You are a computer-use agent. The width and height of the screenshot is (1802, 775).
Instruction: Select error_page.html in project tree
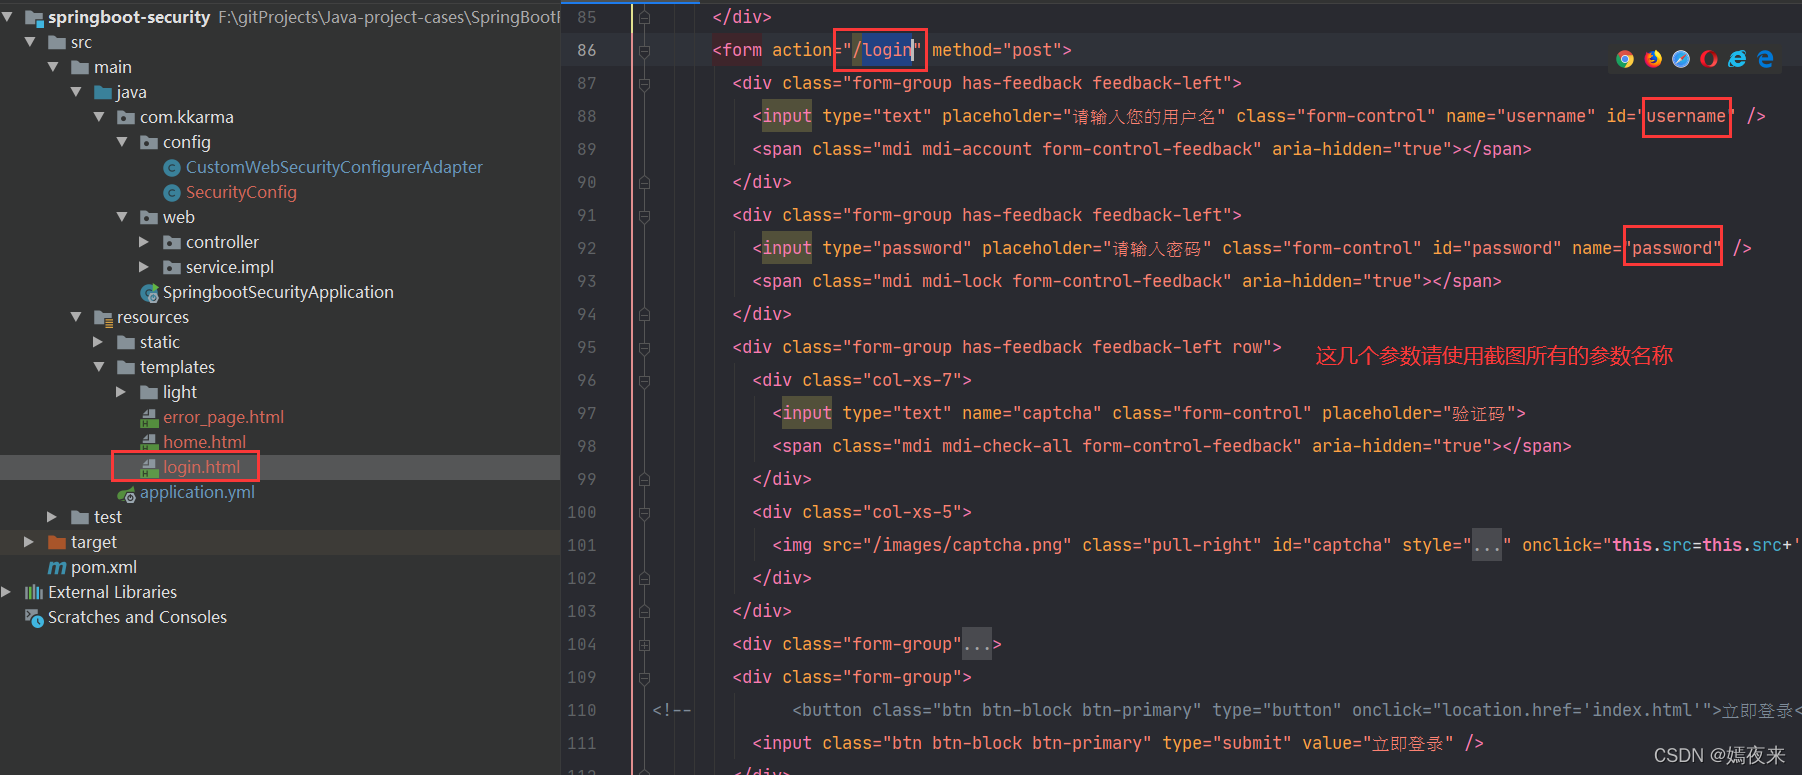223,417
